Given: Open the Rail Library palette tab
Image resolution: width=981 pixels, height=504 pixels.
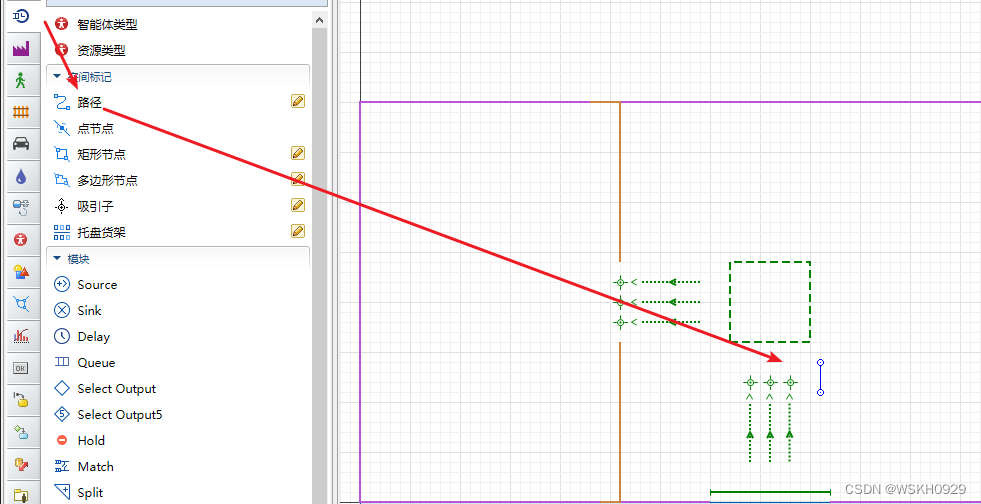Looking at the screenshot, I should [x=21, y=112].
